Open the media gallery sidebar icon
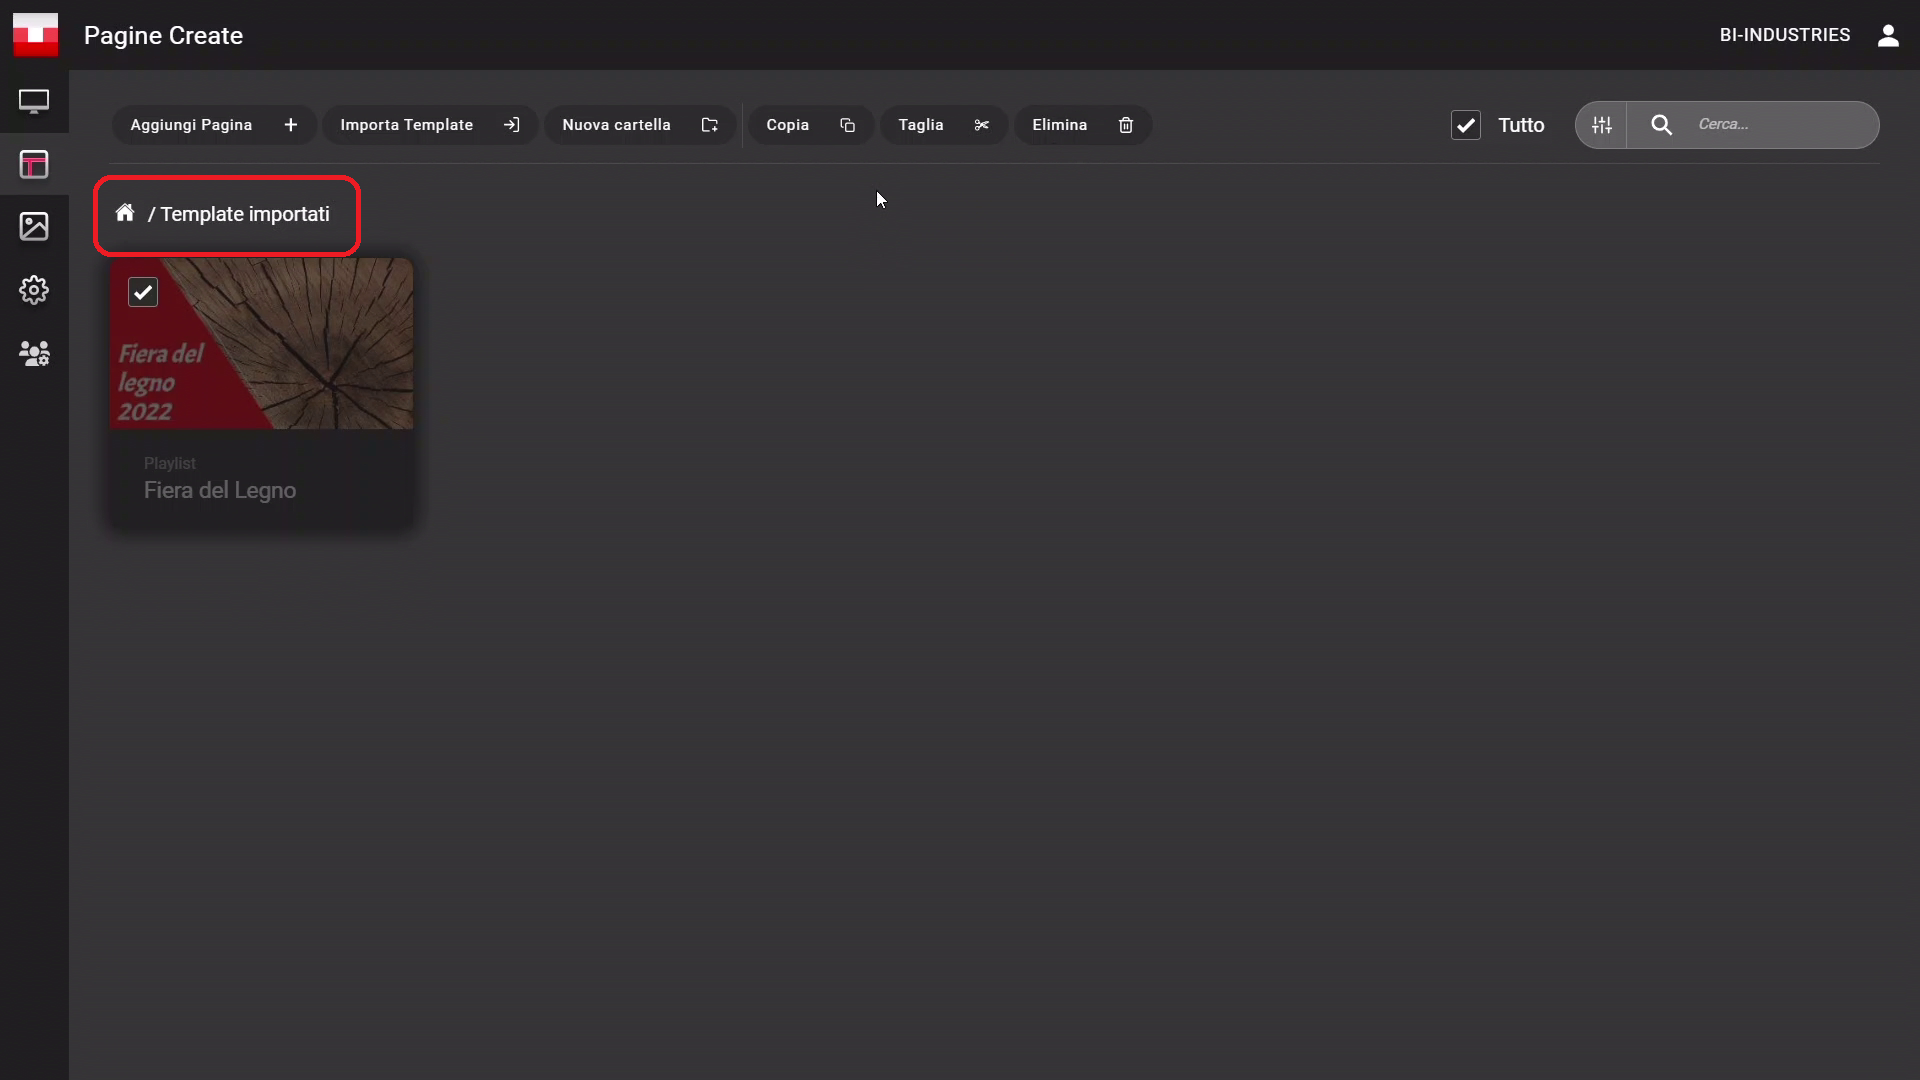 (34, 227)
